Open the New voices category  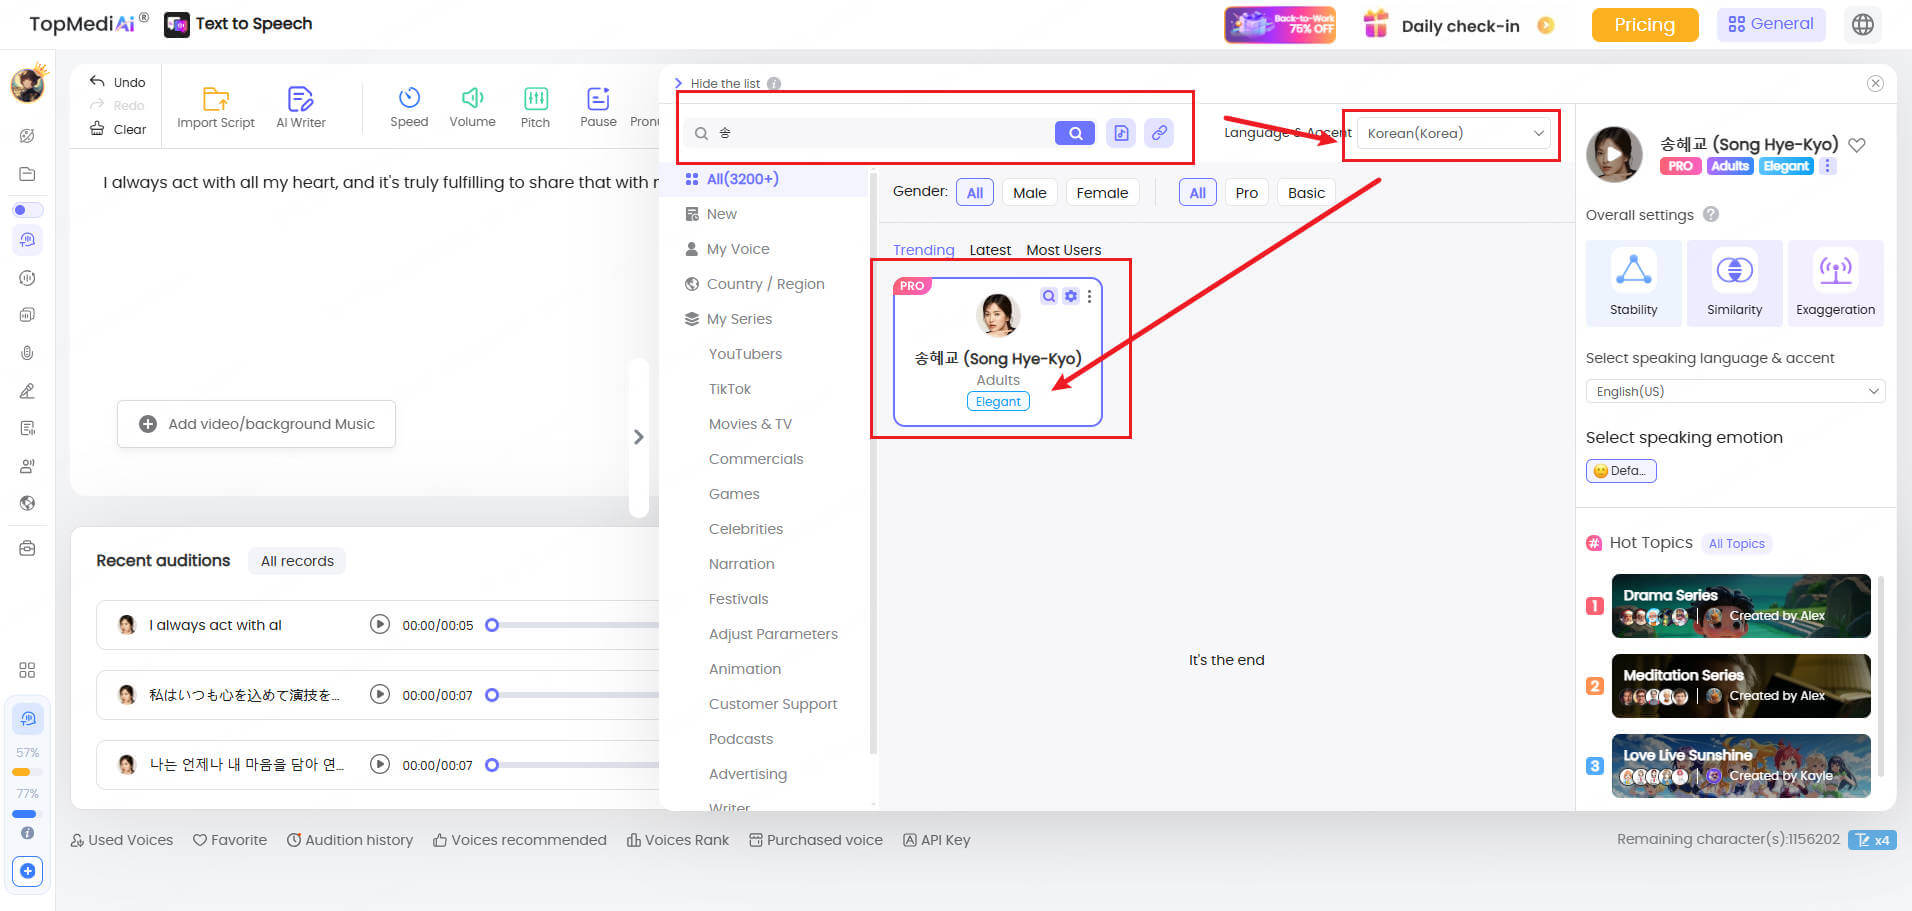pyautogui.click(x=711, y=214)
